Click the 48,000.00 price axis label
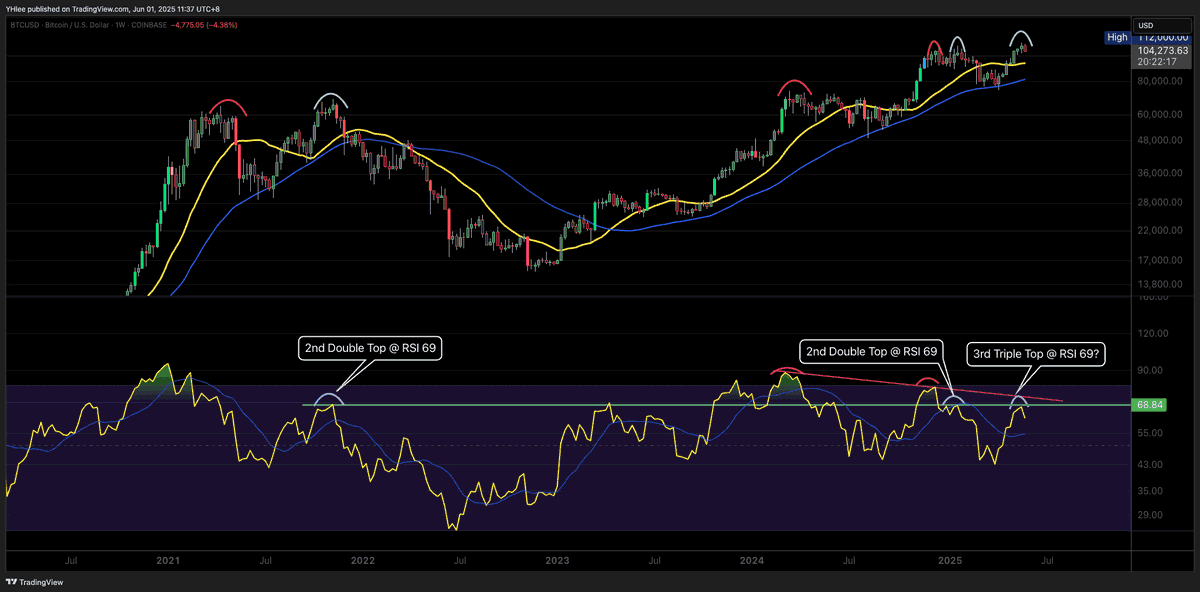Viewport: 1200px width, 592px height. 1158,140
